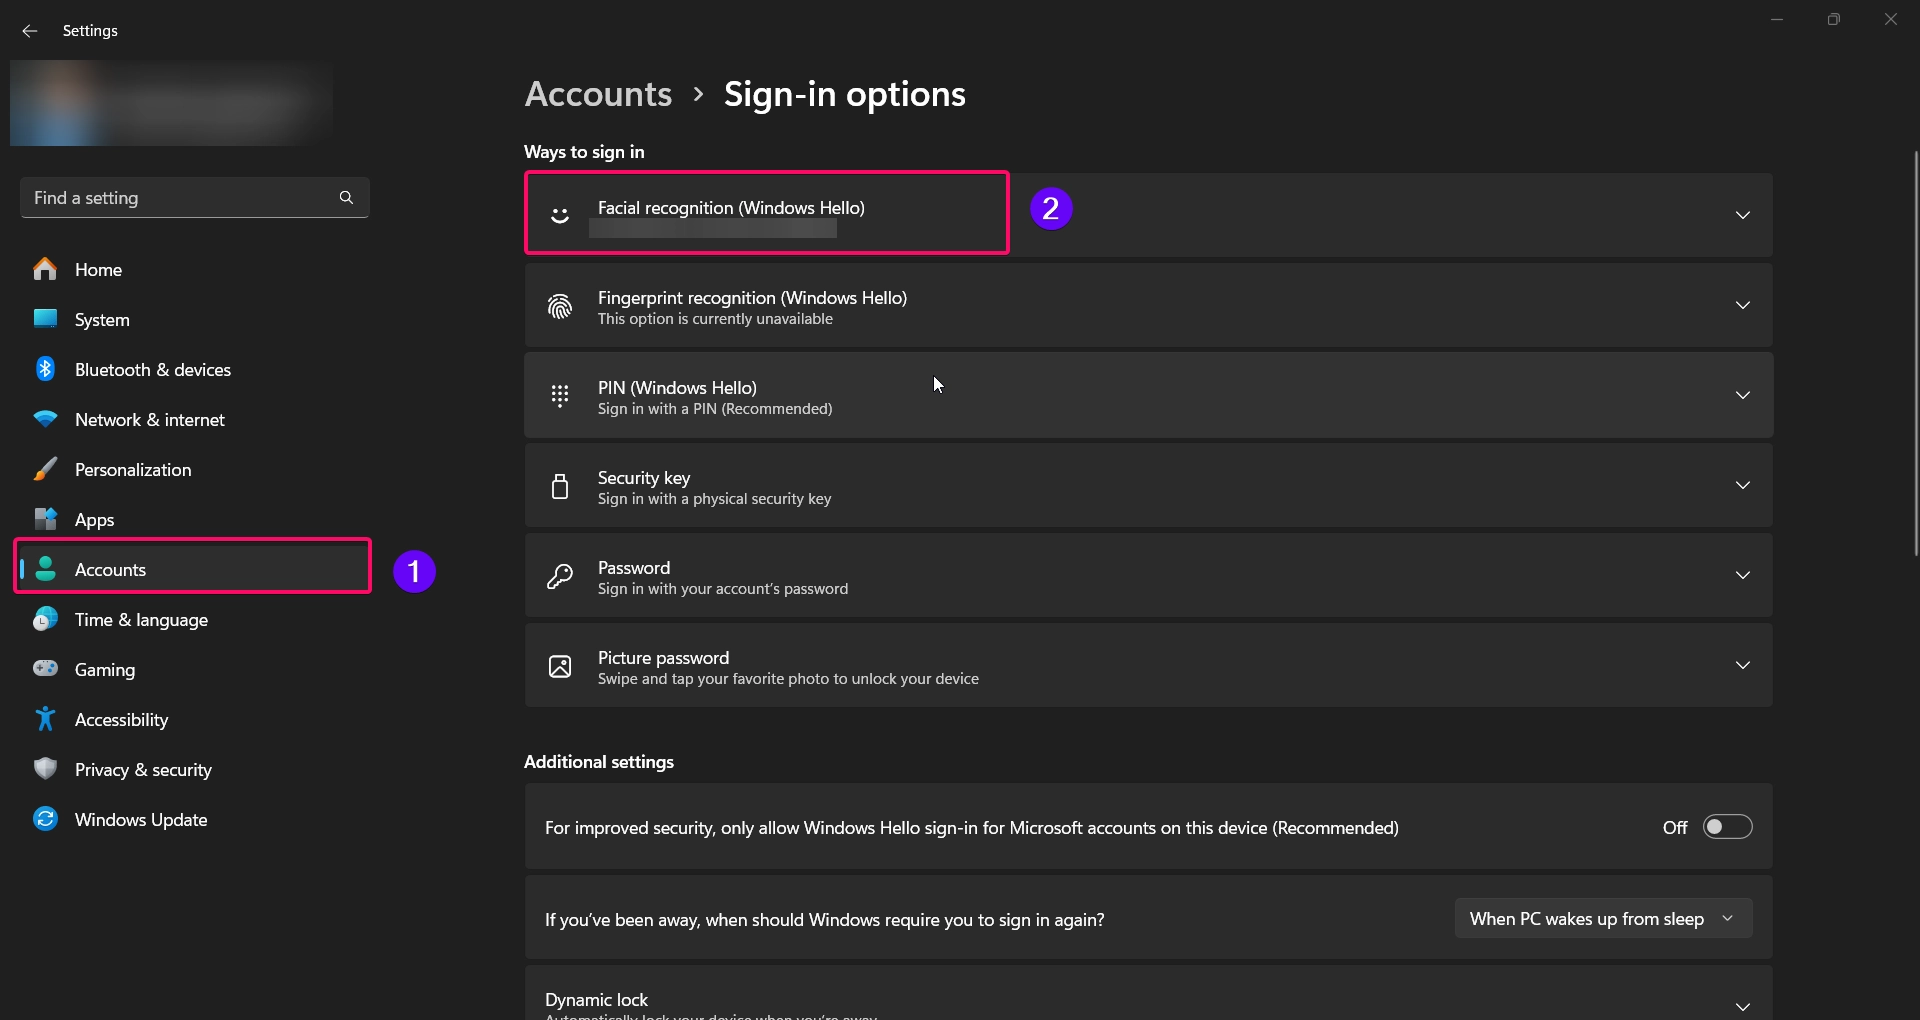Select Personalization in sidebar
1920x1020 pixels.
[x=195, y=469]
